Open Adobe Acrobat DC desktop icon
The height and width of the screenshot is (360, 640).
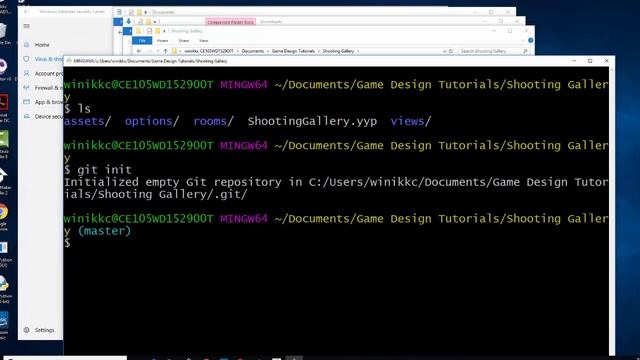(x=3, y=102)
